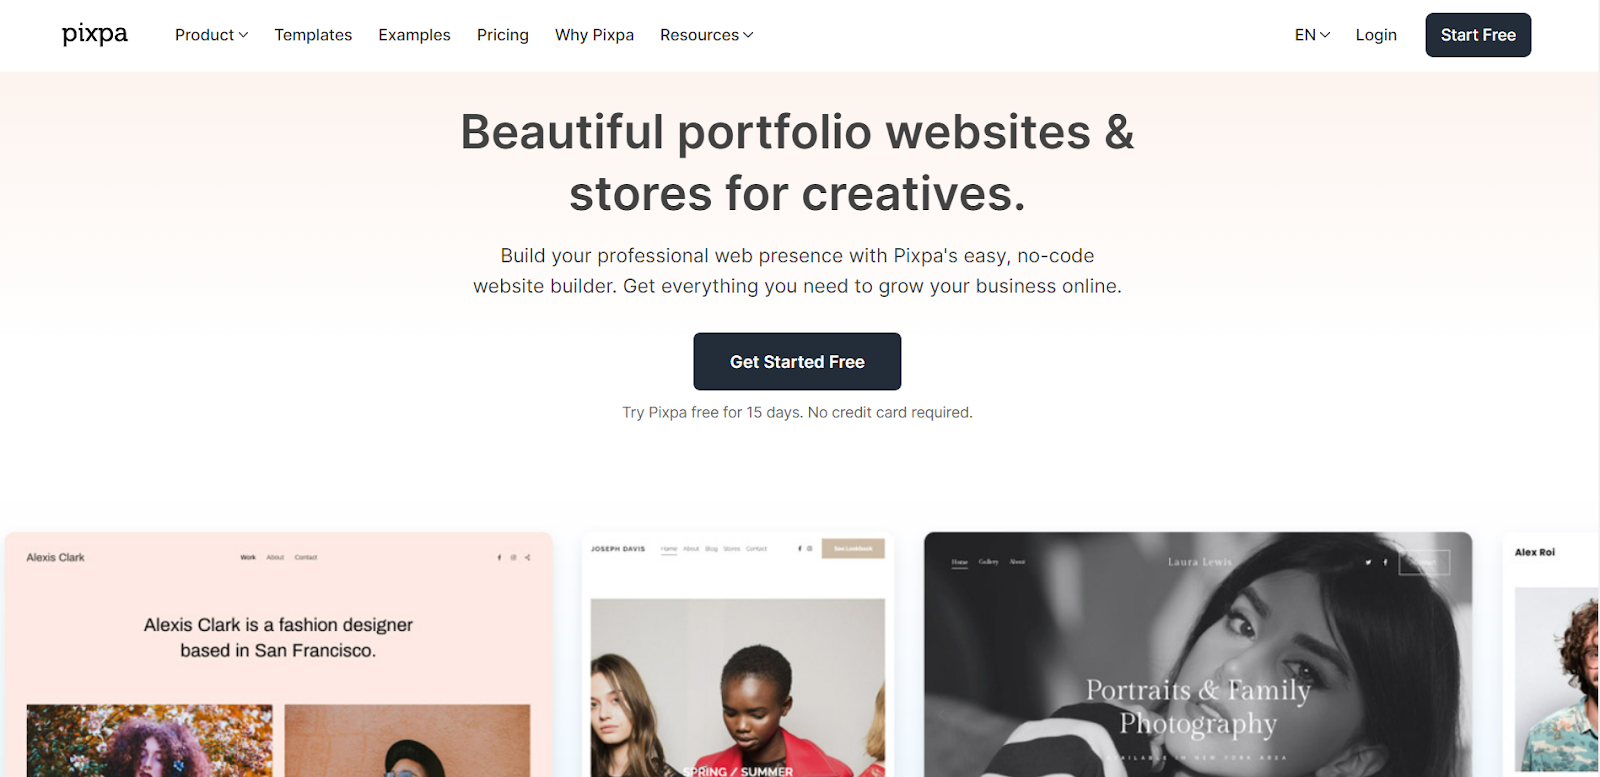Click the Facebook icon in Joseph Davis template
Image resolution: width=1600 pixels, height=777 pixels.
pos(799,548)
